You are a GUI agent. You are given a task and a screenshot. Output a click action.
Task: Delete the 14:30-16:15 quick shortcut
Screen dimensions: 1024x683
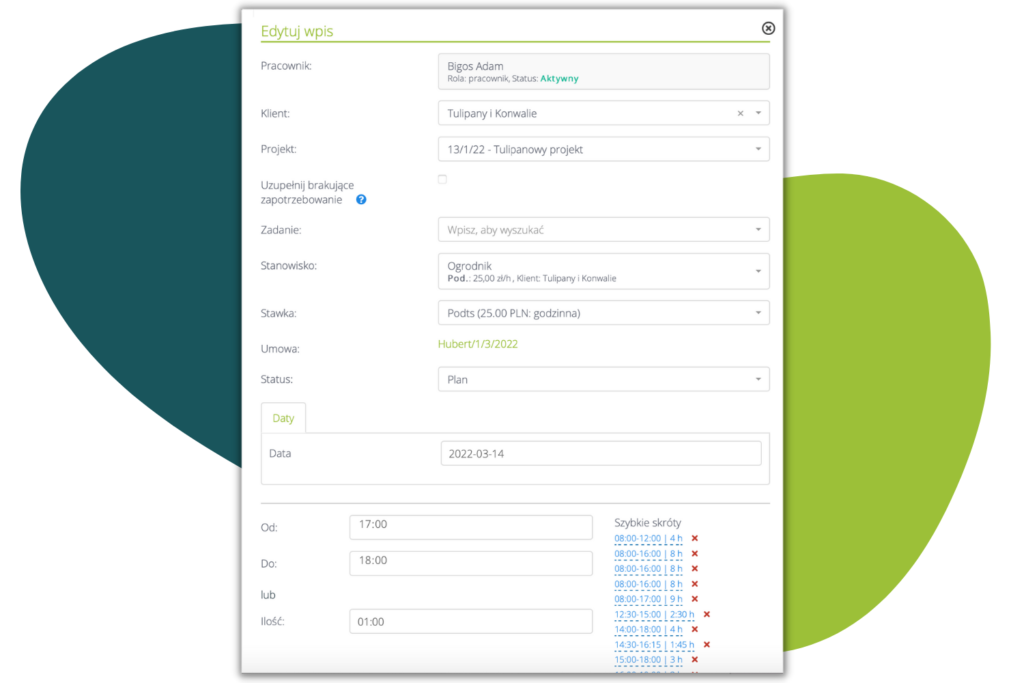(706, 645)
